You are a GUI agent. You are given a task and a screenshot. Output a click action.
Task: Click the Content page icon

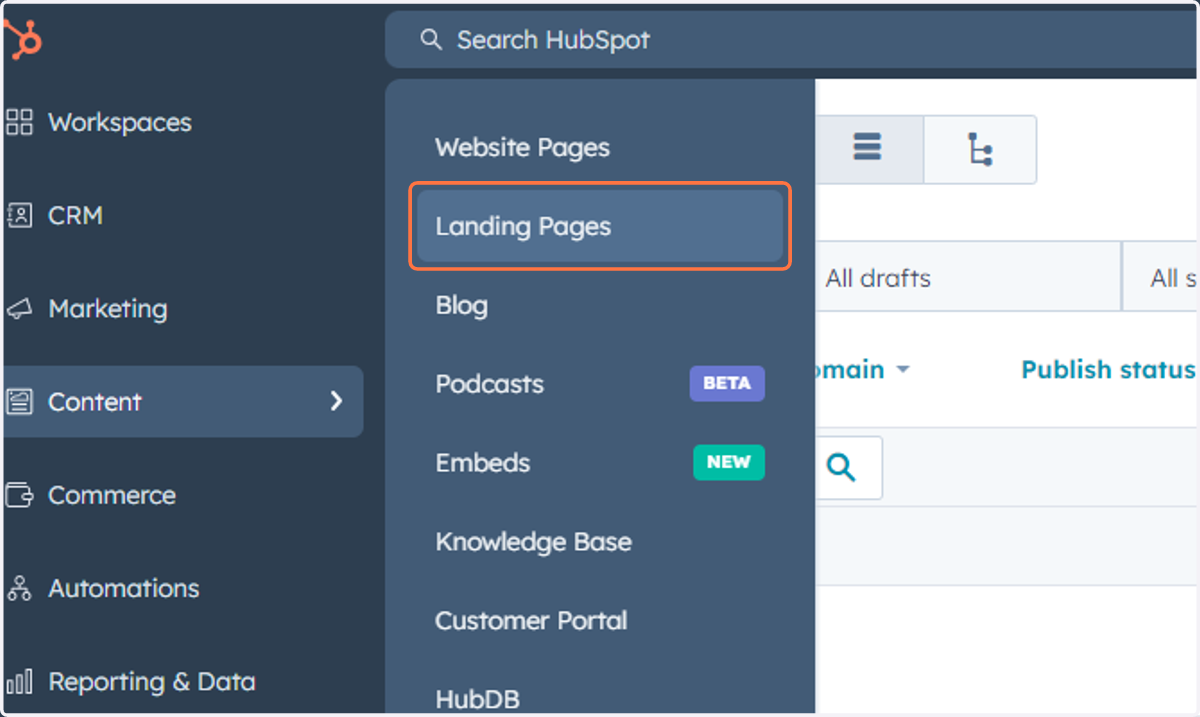[x=19, y=402]
